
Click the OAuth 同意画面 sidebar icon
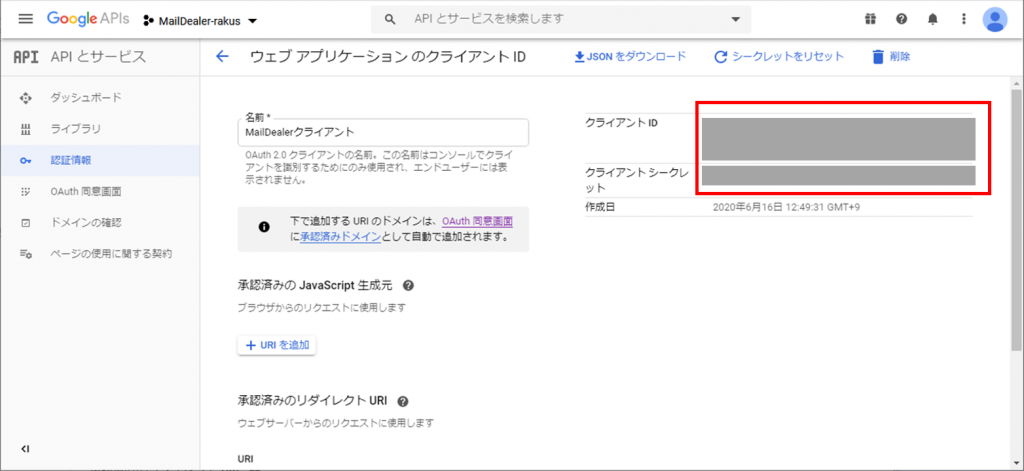(x=25, y=191)
